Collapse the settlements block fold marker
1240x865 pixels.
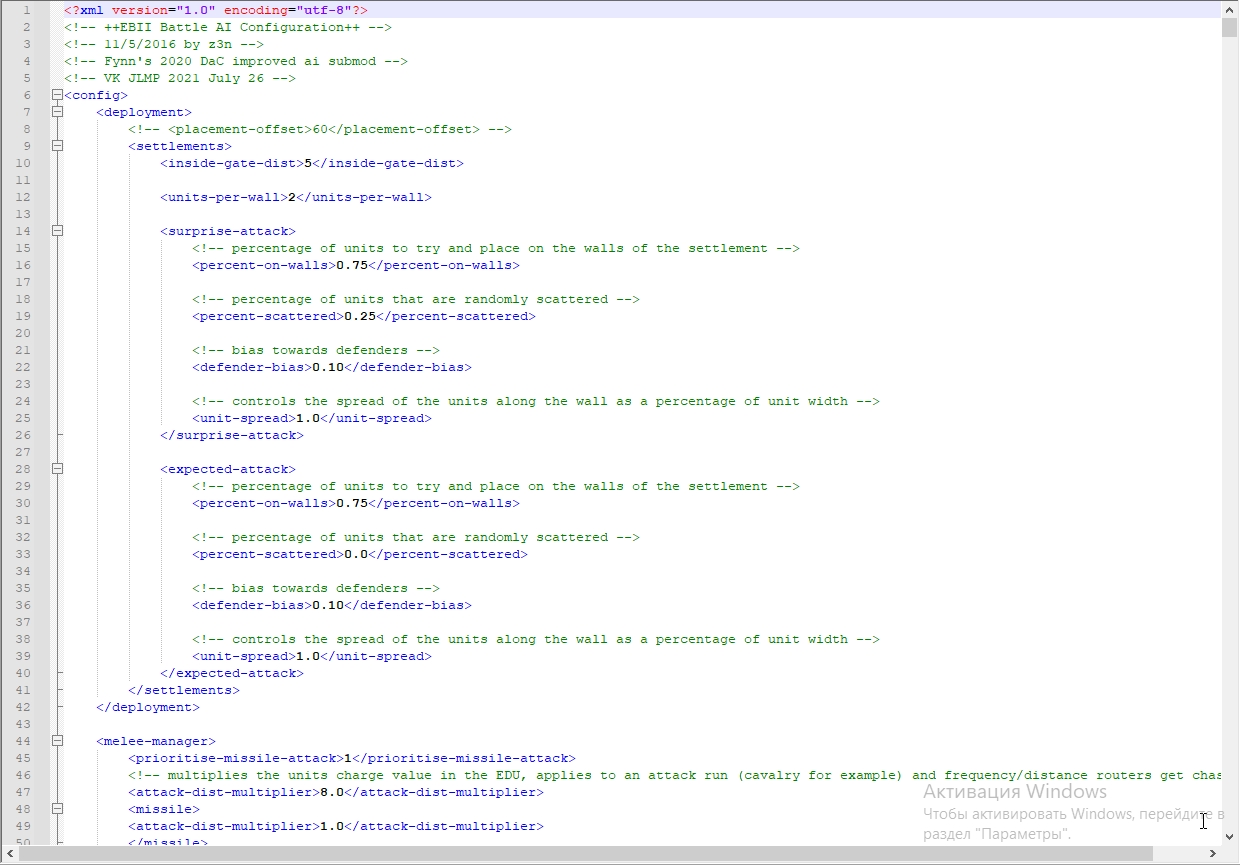57,146
